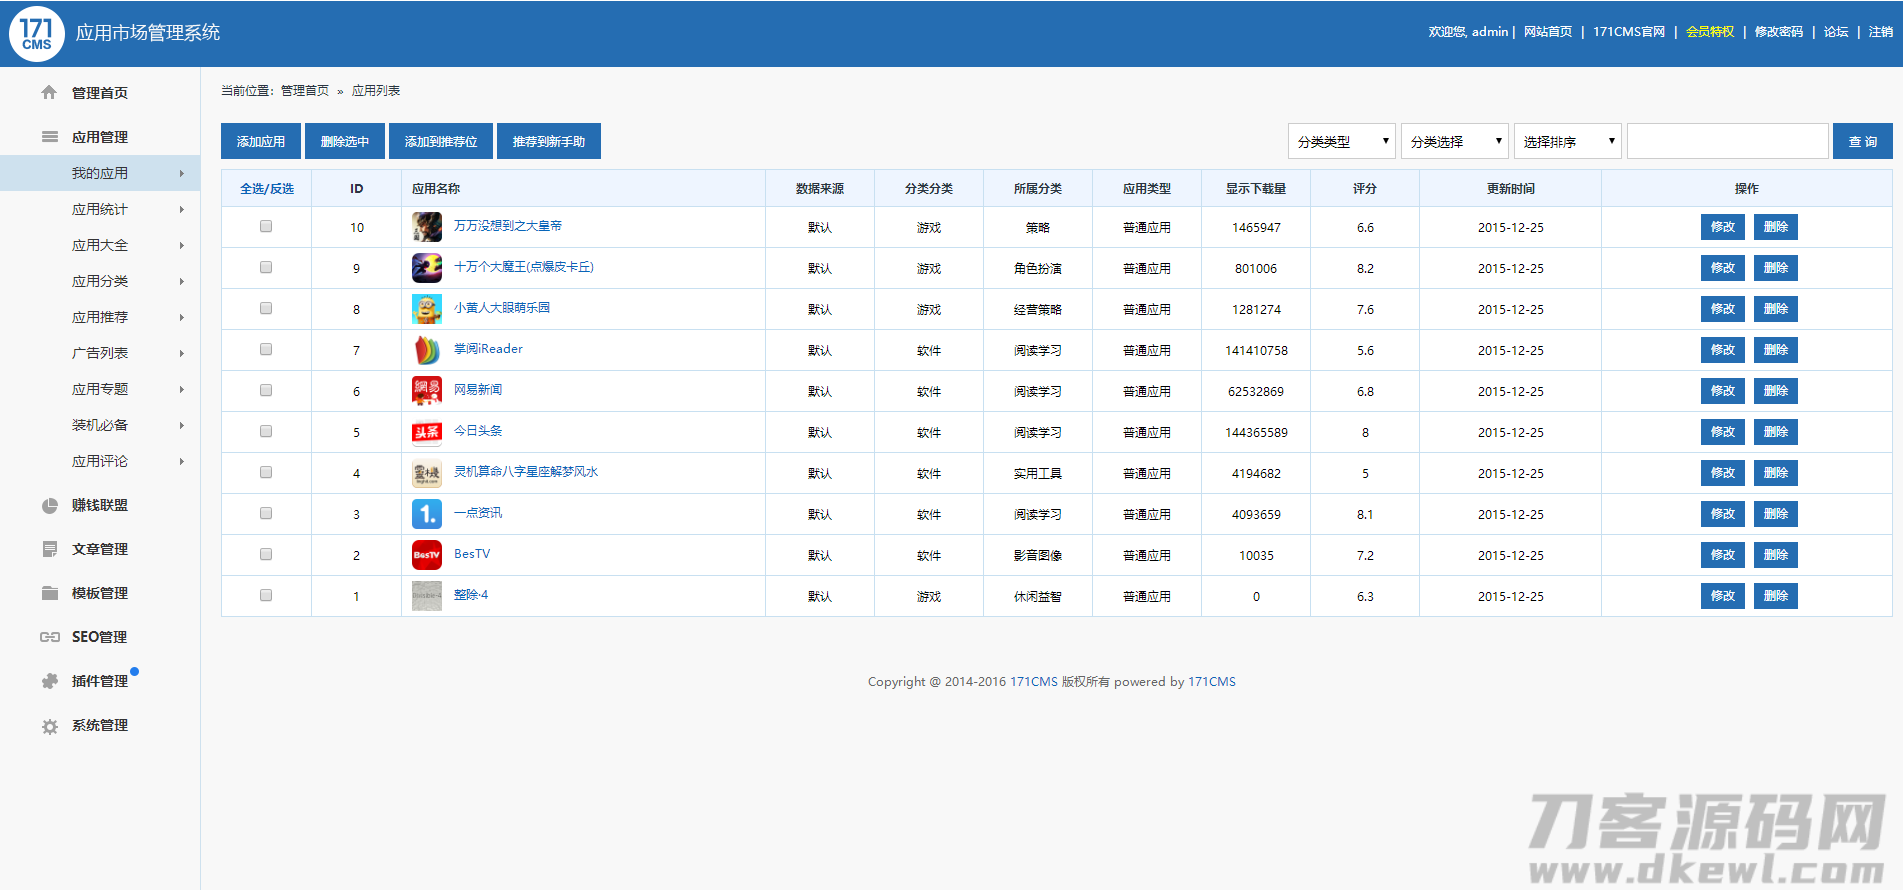Select the checkbox in the BesTV row
Image resolution: width=1903 pixels, height=890 pixels.
(x=266, y=555)
